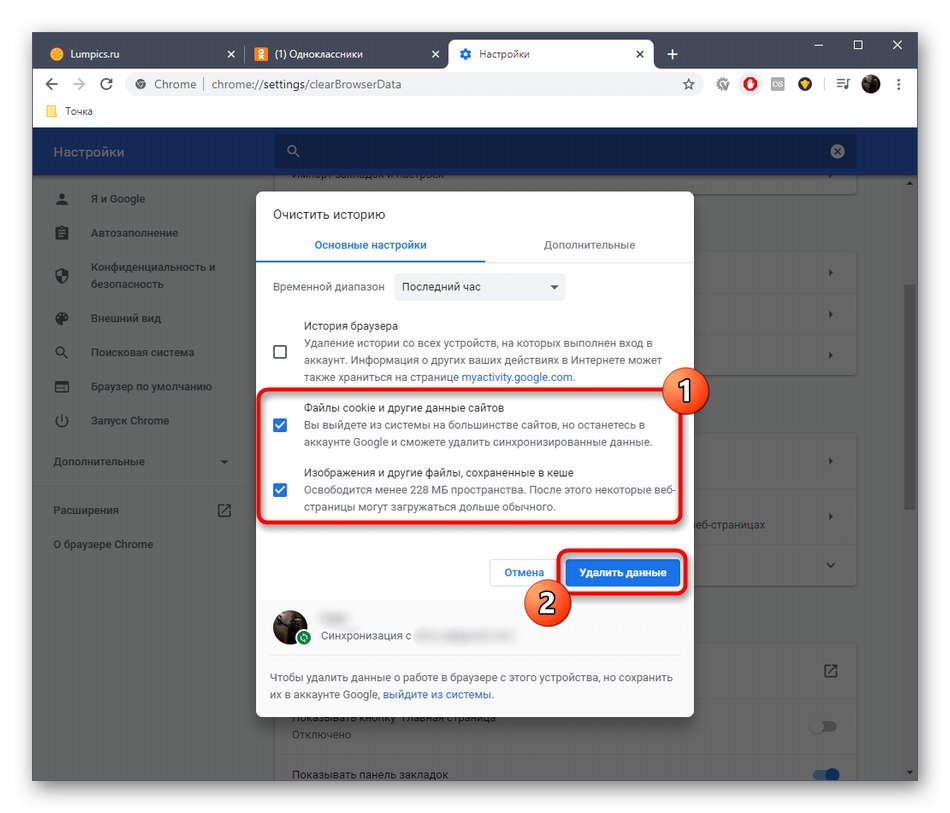Bookmark this page with the star icon
This screenshot has height=813, width=950.
pyautogui.click(x=688, y=84)
